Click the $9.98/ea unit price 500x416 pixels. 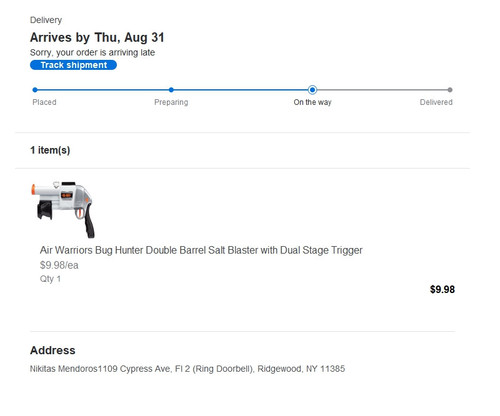click(59, 265)
